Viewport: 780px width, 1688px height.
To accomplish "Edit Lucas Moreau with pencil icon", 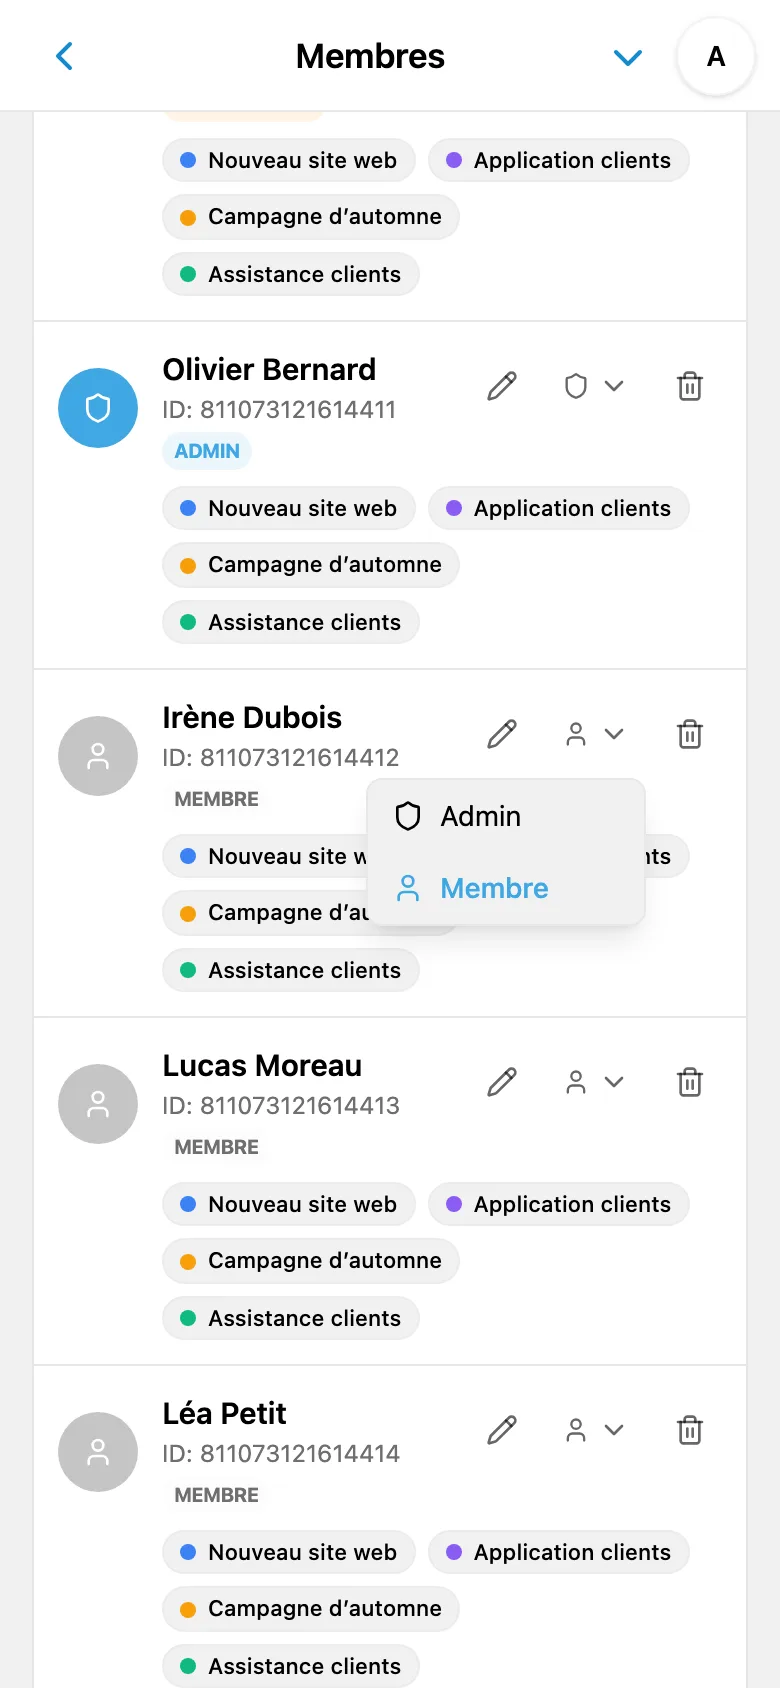I will [502, 1082].
